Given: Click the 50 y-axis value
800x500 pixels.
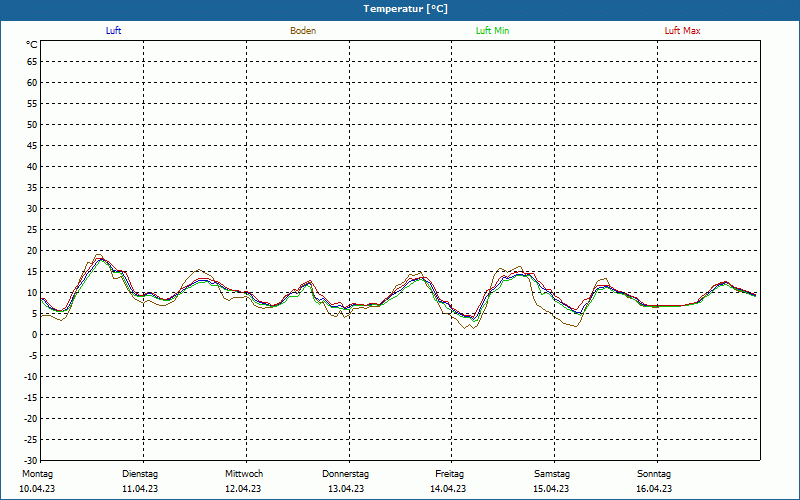Looking at the screenshot, I should (32, 124).
